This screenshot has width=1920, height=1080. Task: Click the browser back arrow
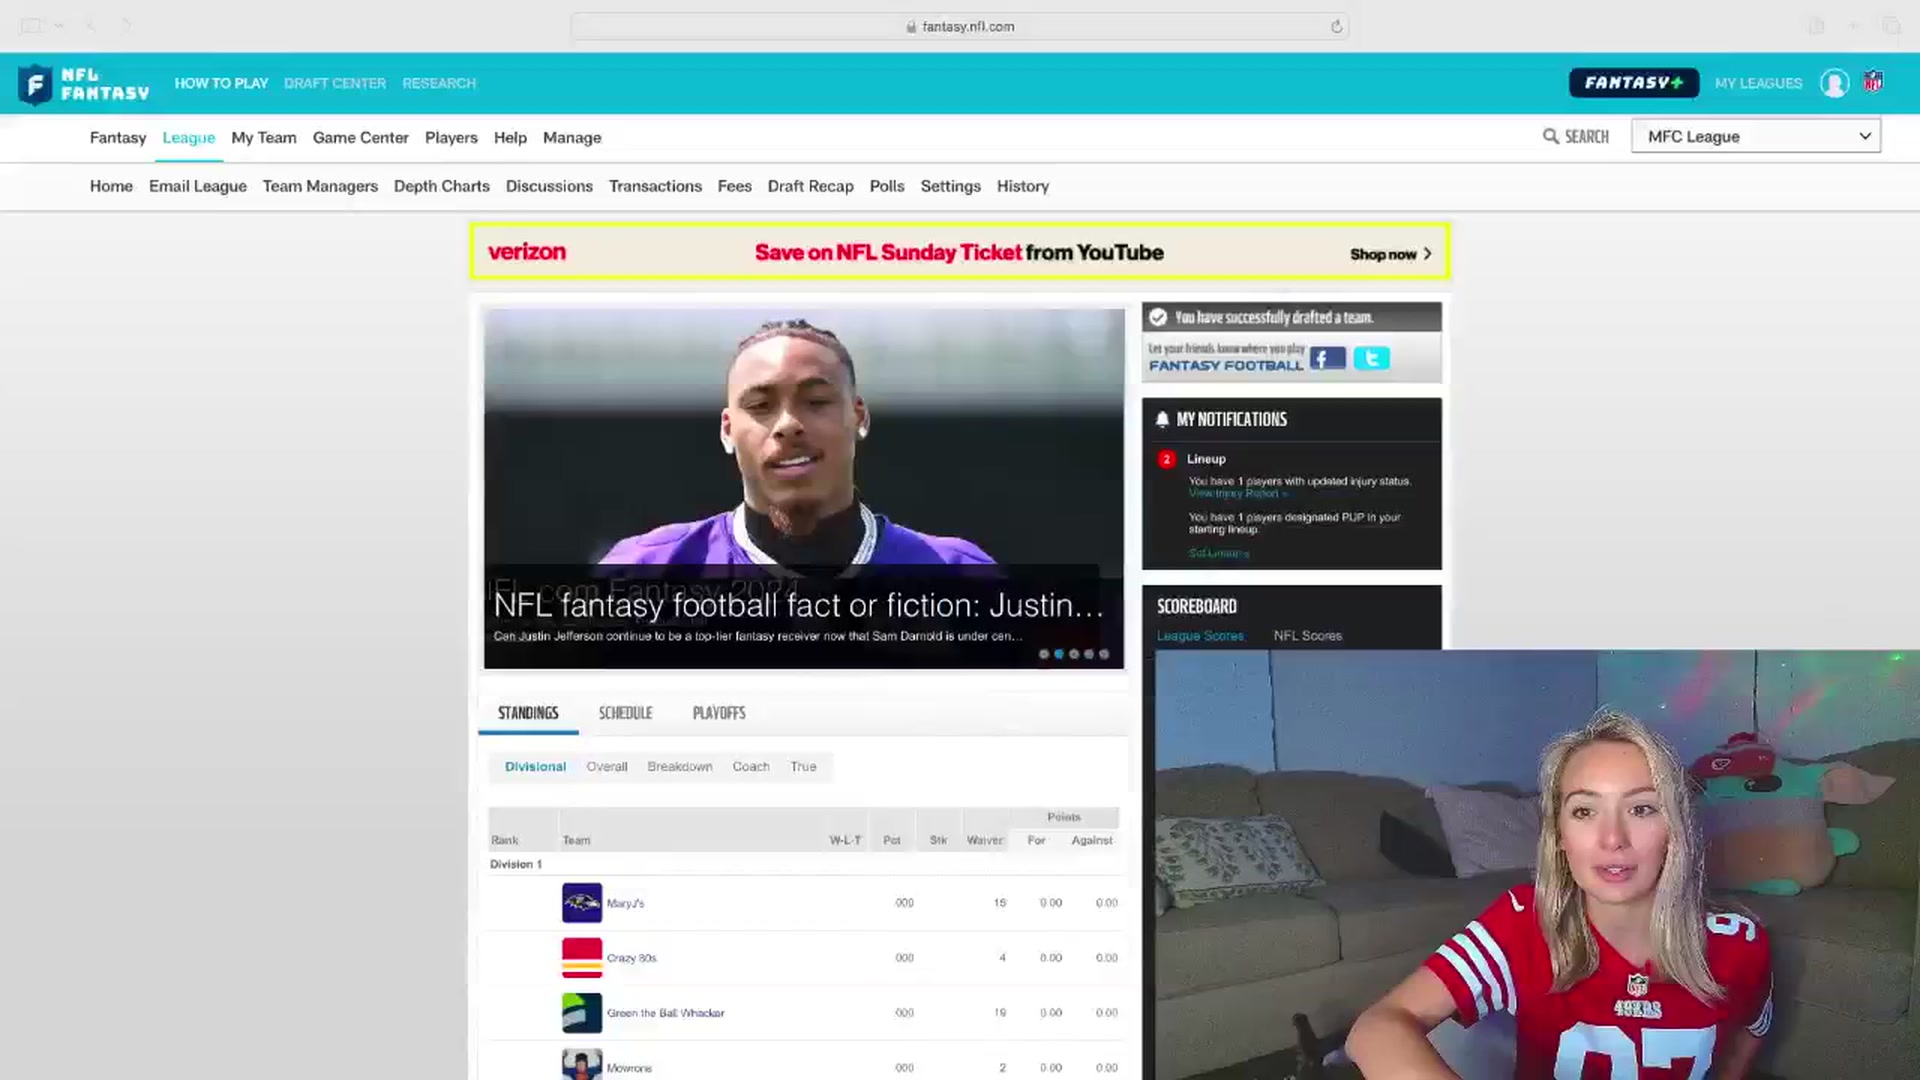click(90, 26)
